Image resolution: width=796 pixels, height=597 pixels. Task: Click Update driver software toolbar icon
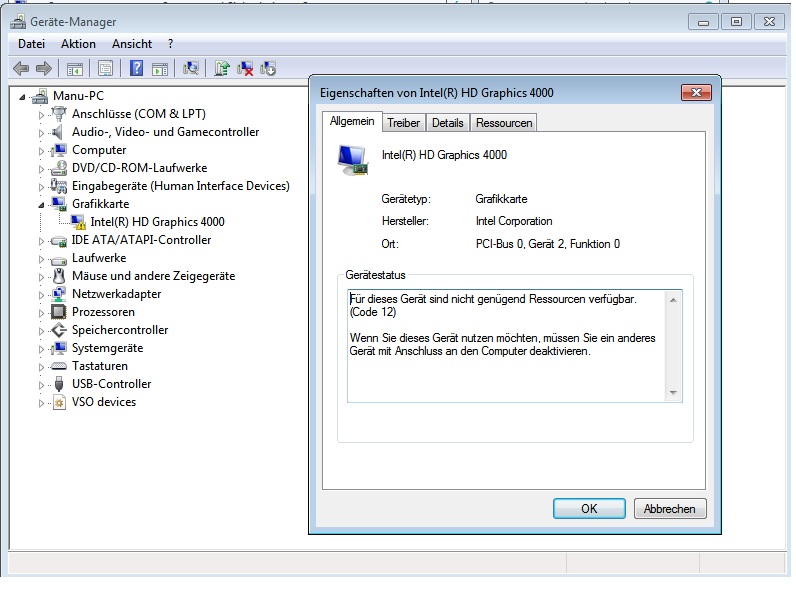(x=222, y=68)
